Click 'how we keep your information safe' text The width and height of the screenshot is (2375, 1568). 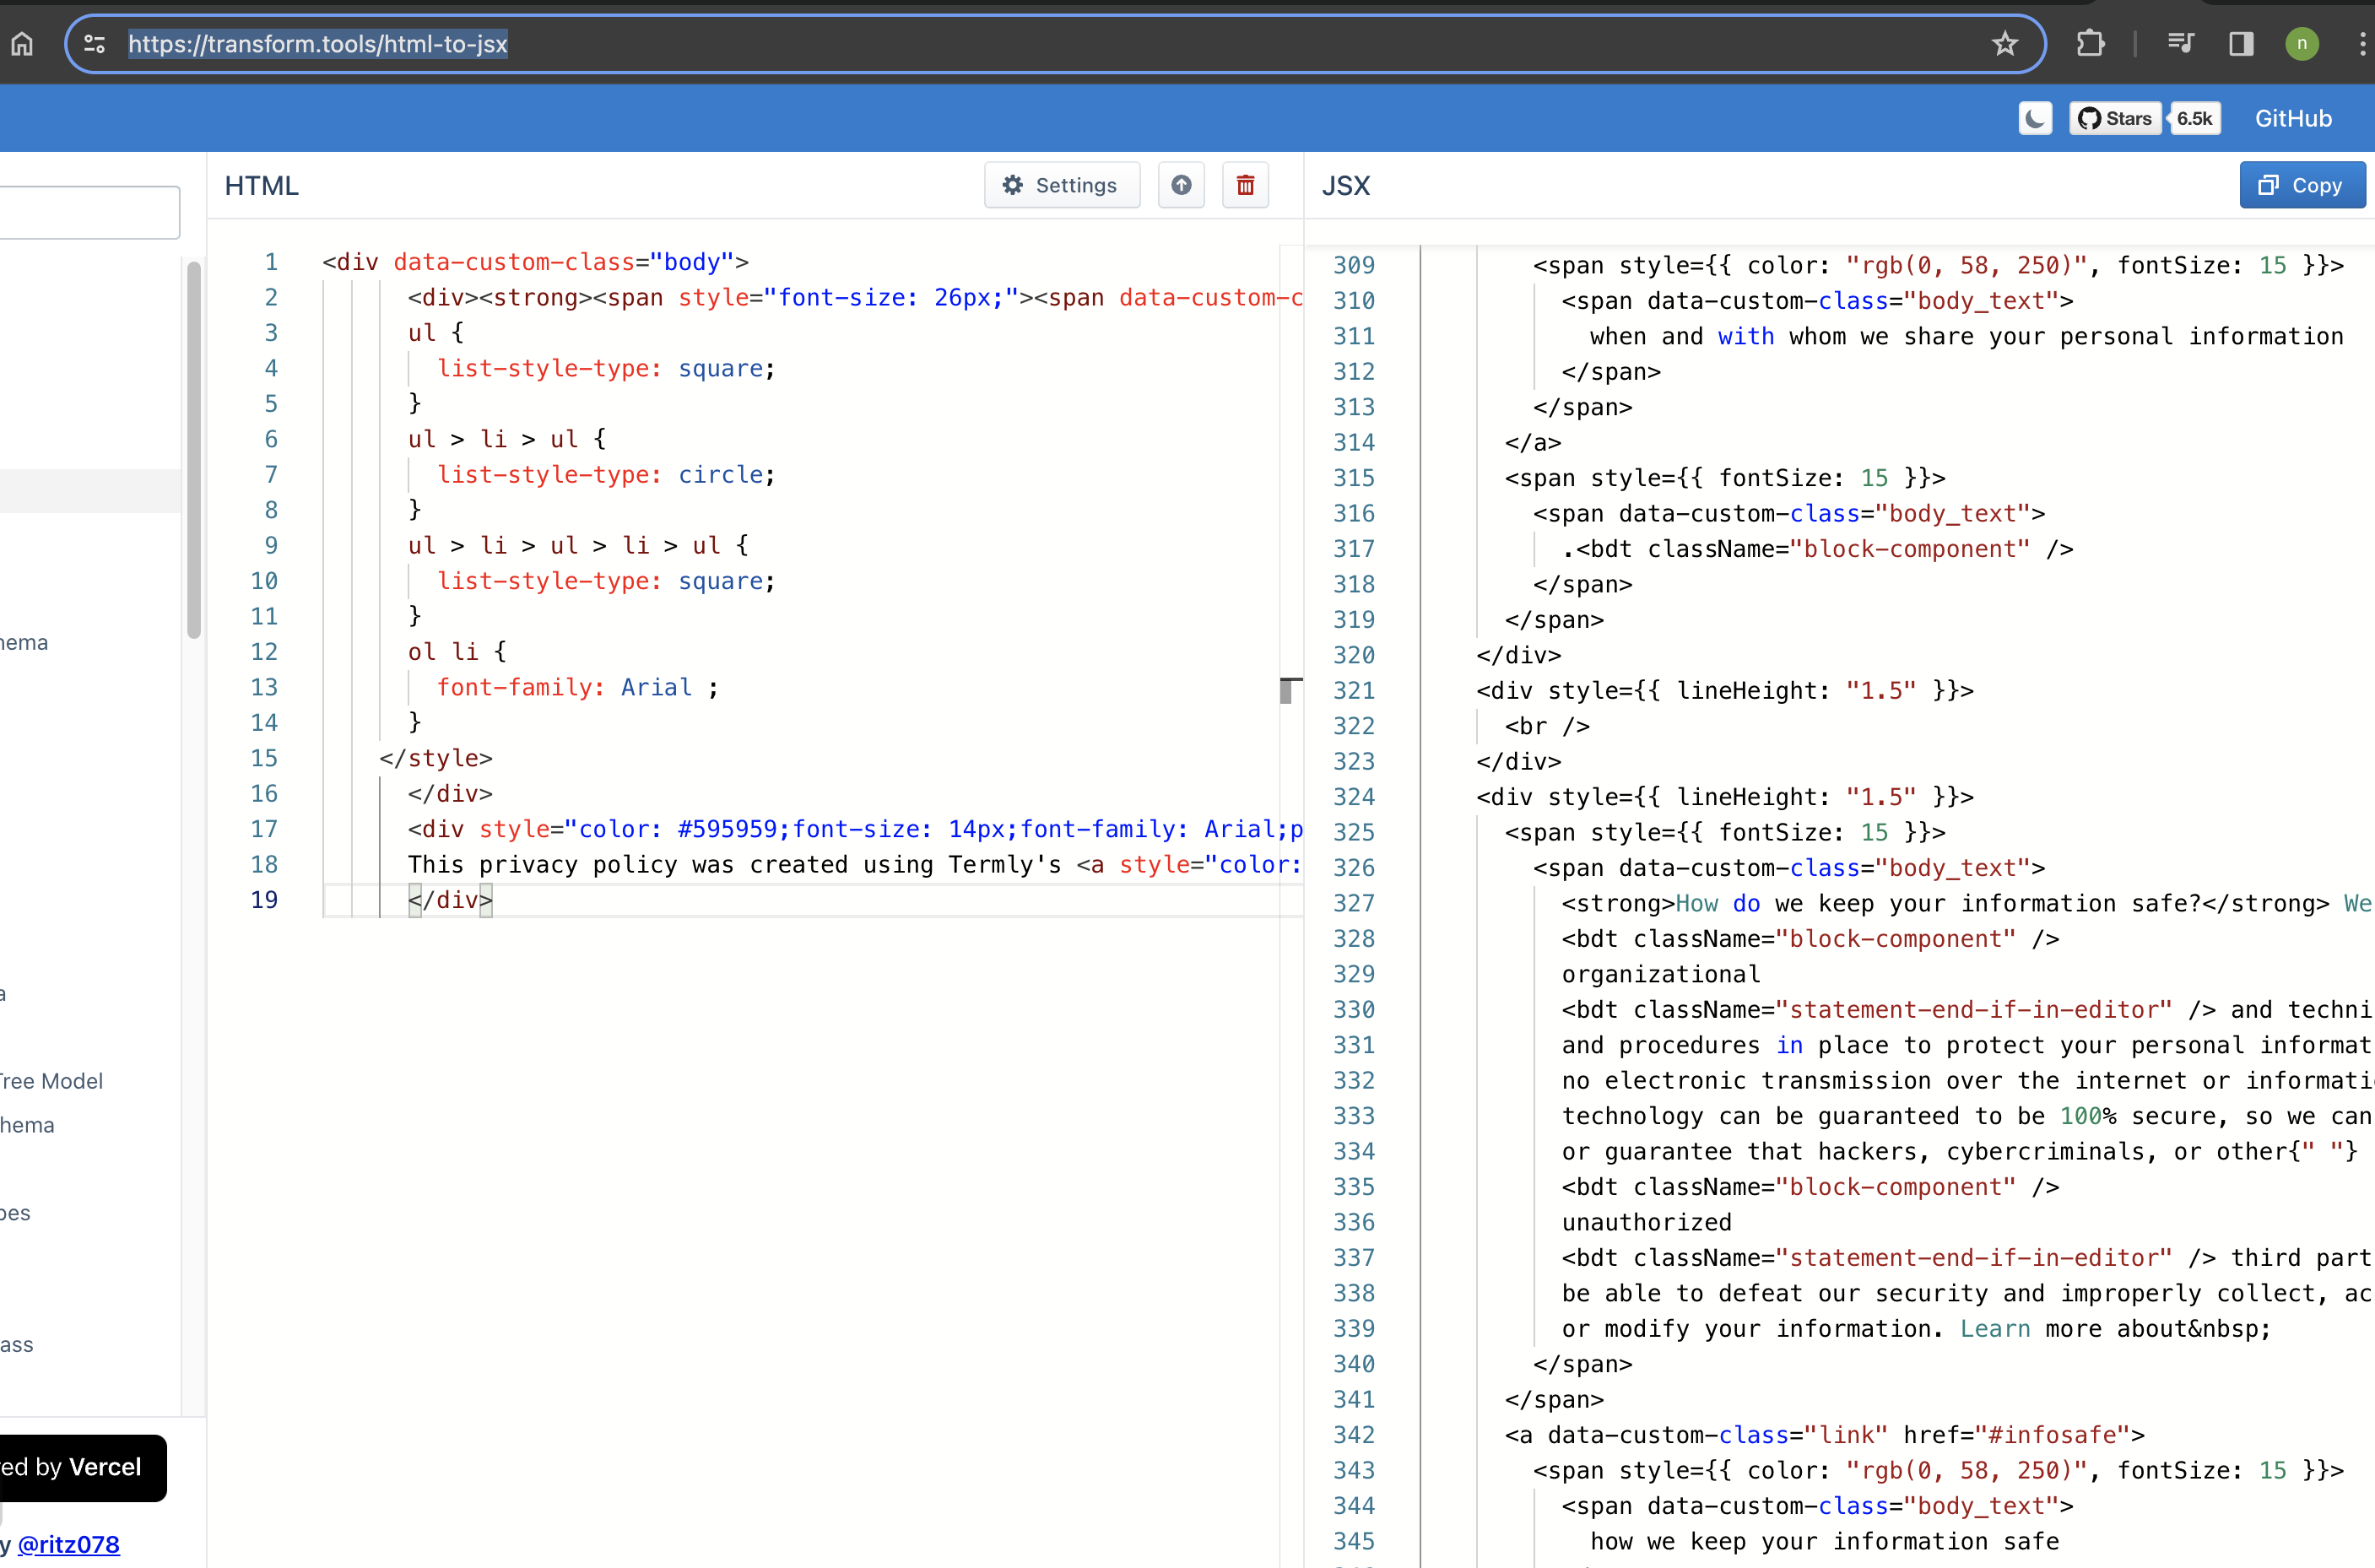(x=1825, y=1541)
